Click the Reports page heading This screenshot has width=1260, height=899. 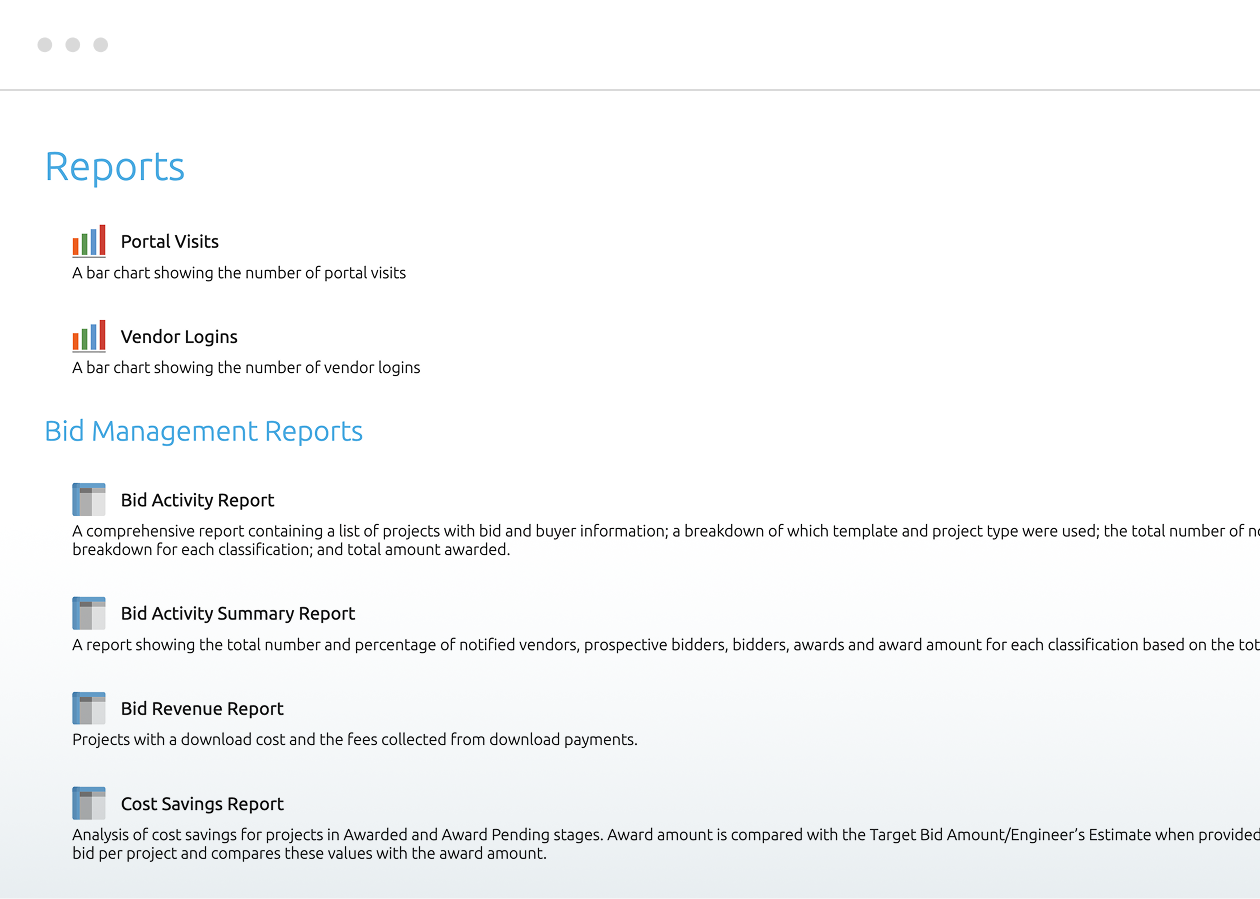[x=115, y=166]
